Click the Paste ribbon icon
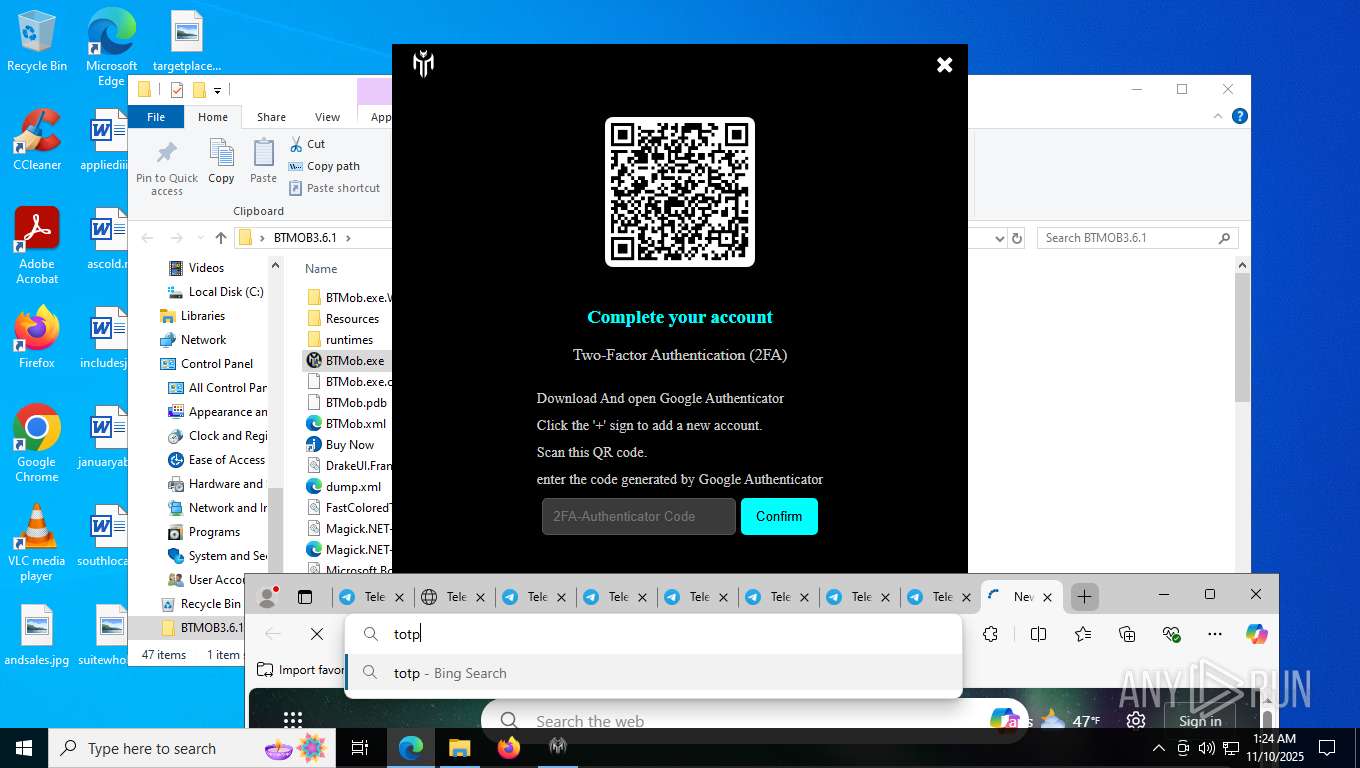This screenshot has width=1360, height=768. pyautogui.click(x=263, y=162)
